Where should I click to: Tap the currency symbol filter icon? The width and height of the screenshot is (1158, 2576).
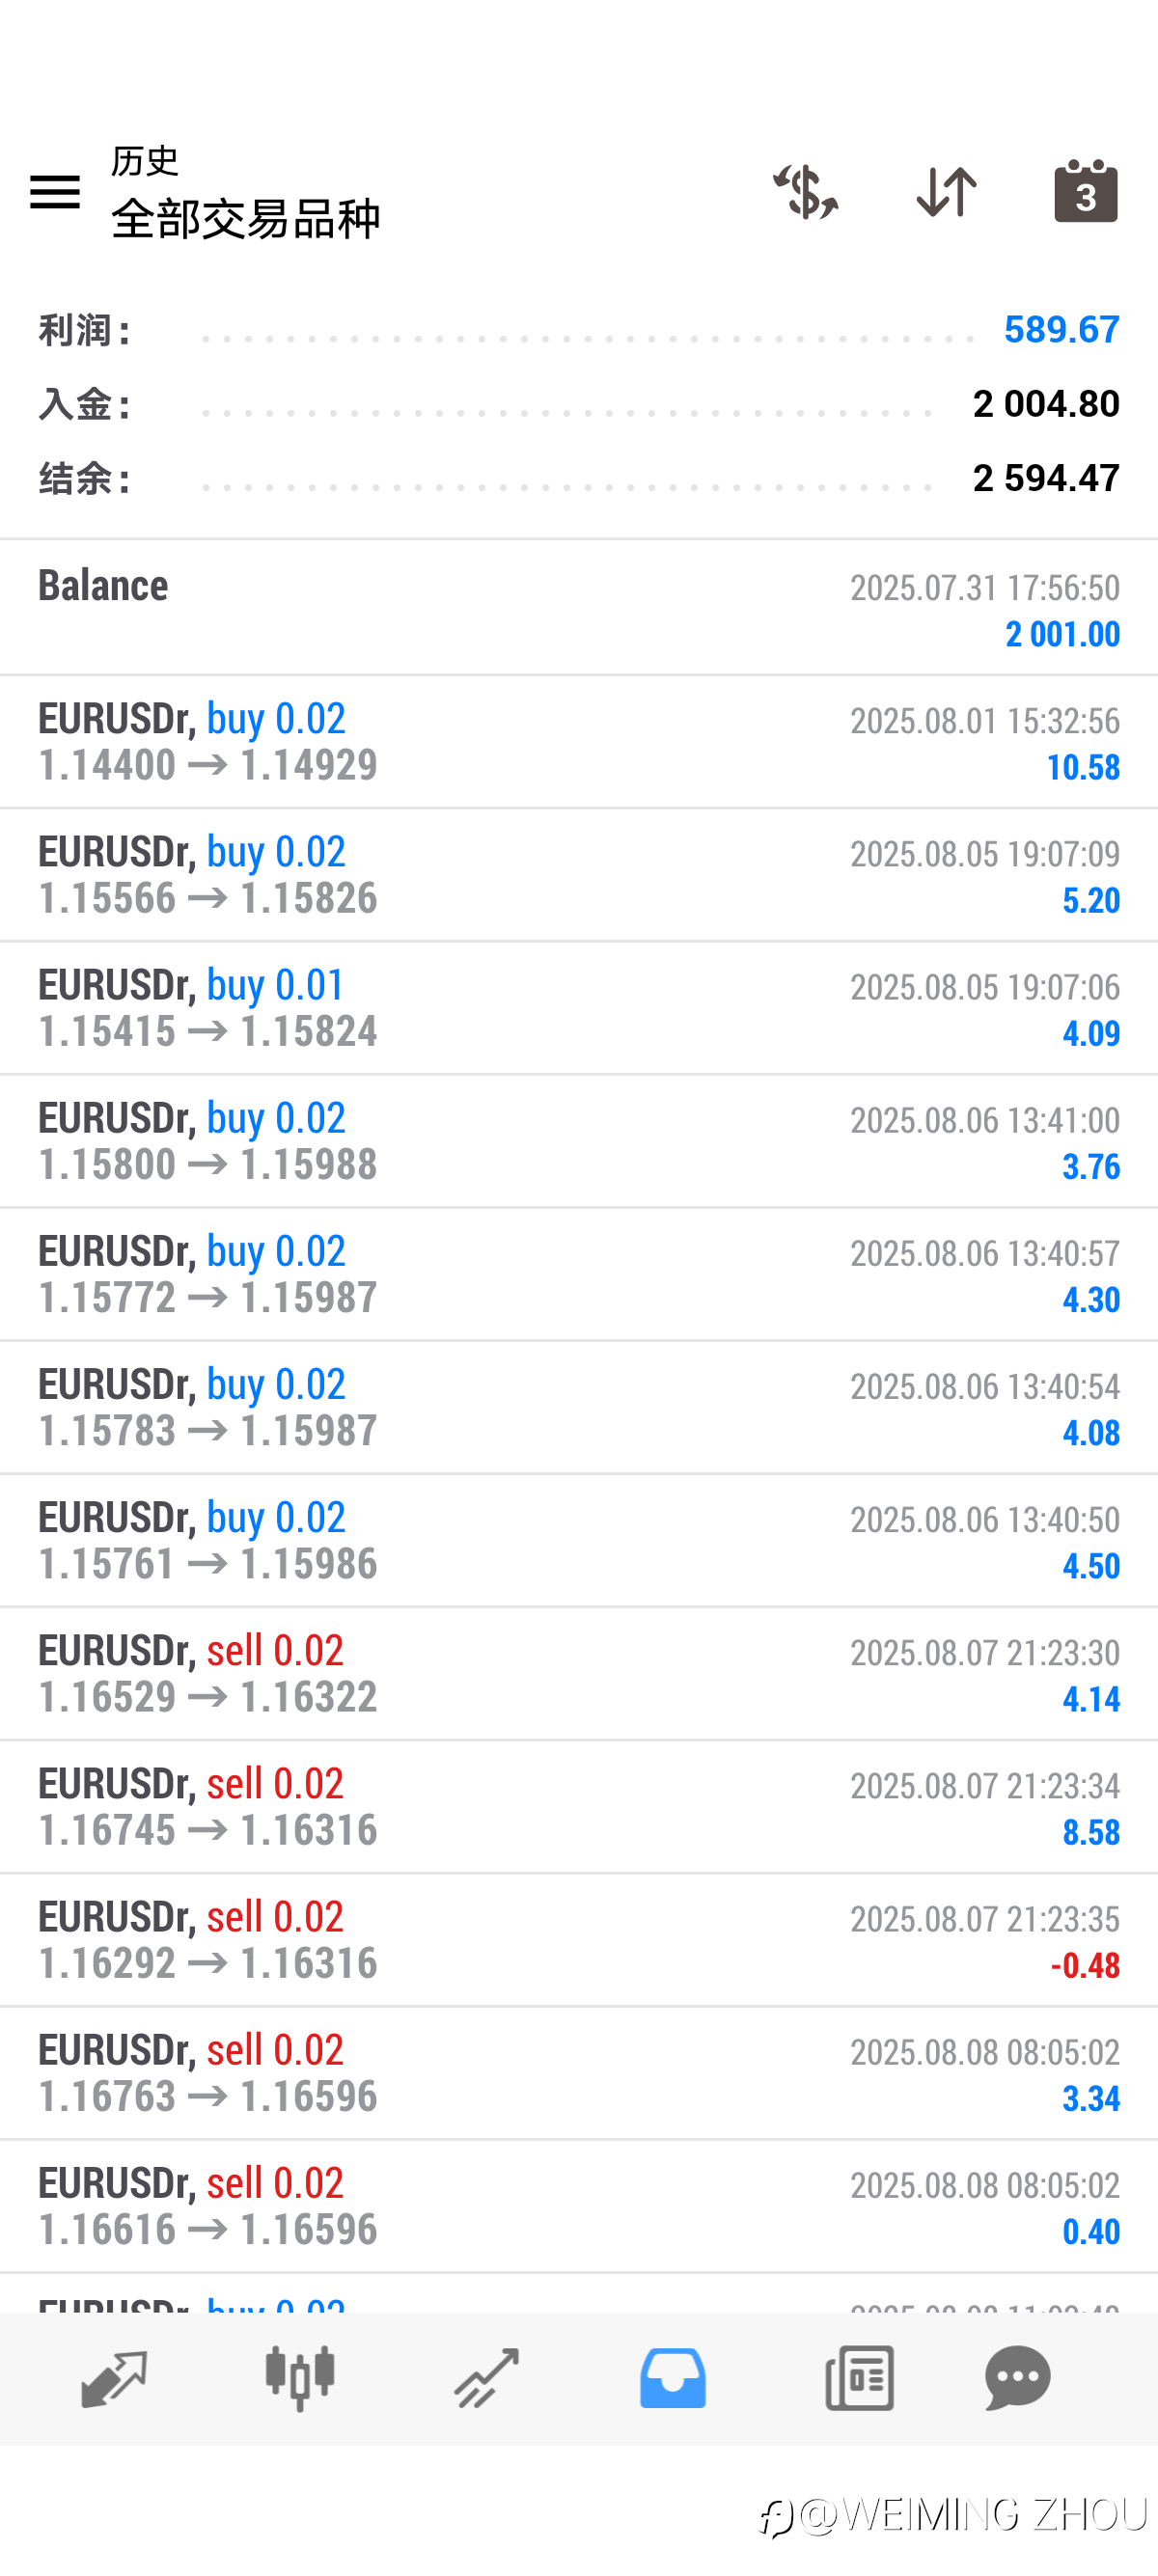(805, 191)
